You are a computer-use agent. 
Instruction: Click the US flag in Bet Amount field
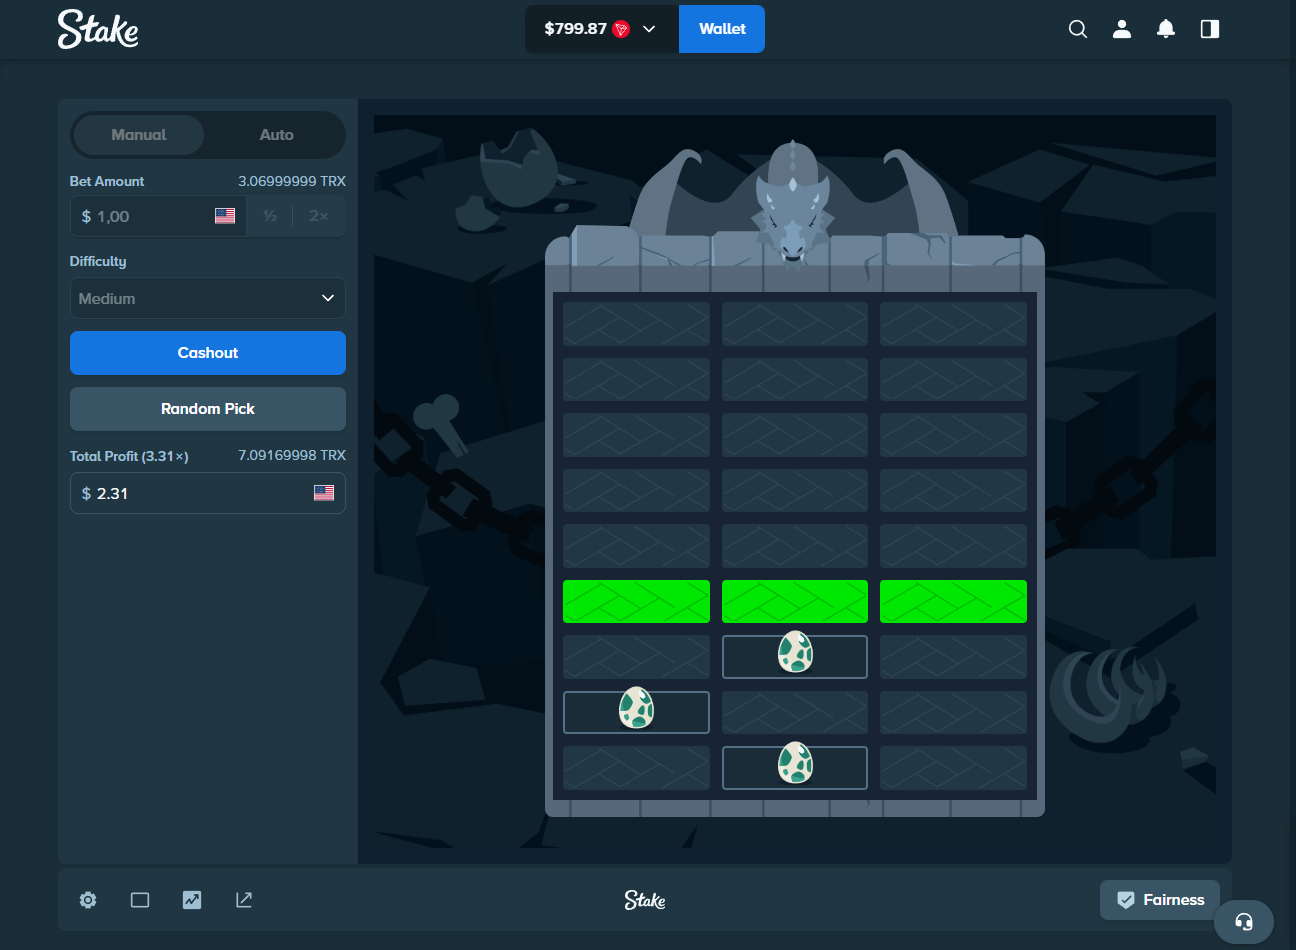click(225, 216)
